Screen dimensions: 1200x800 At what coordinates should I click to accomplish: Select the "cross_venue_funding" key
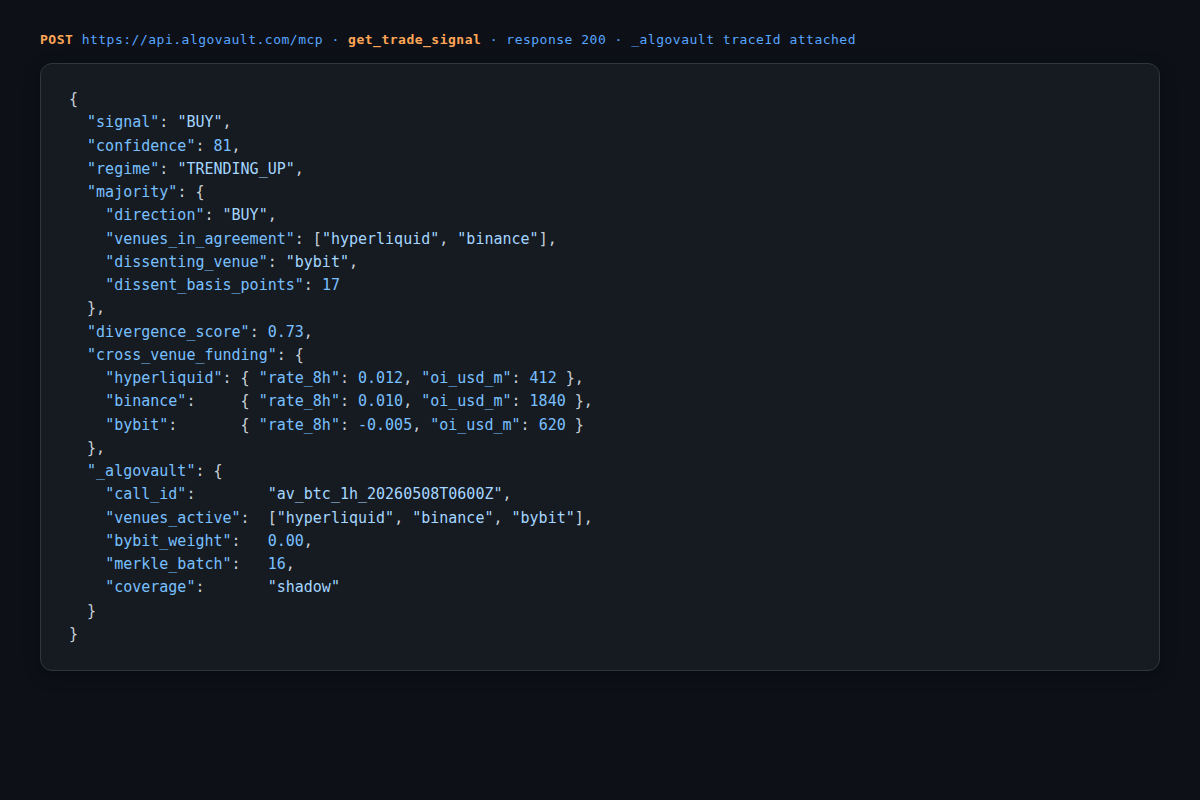[x=183, y=354]
